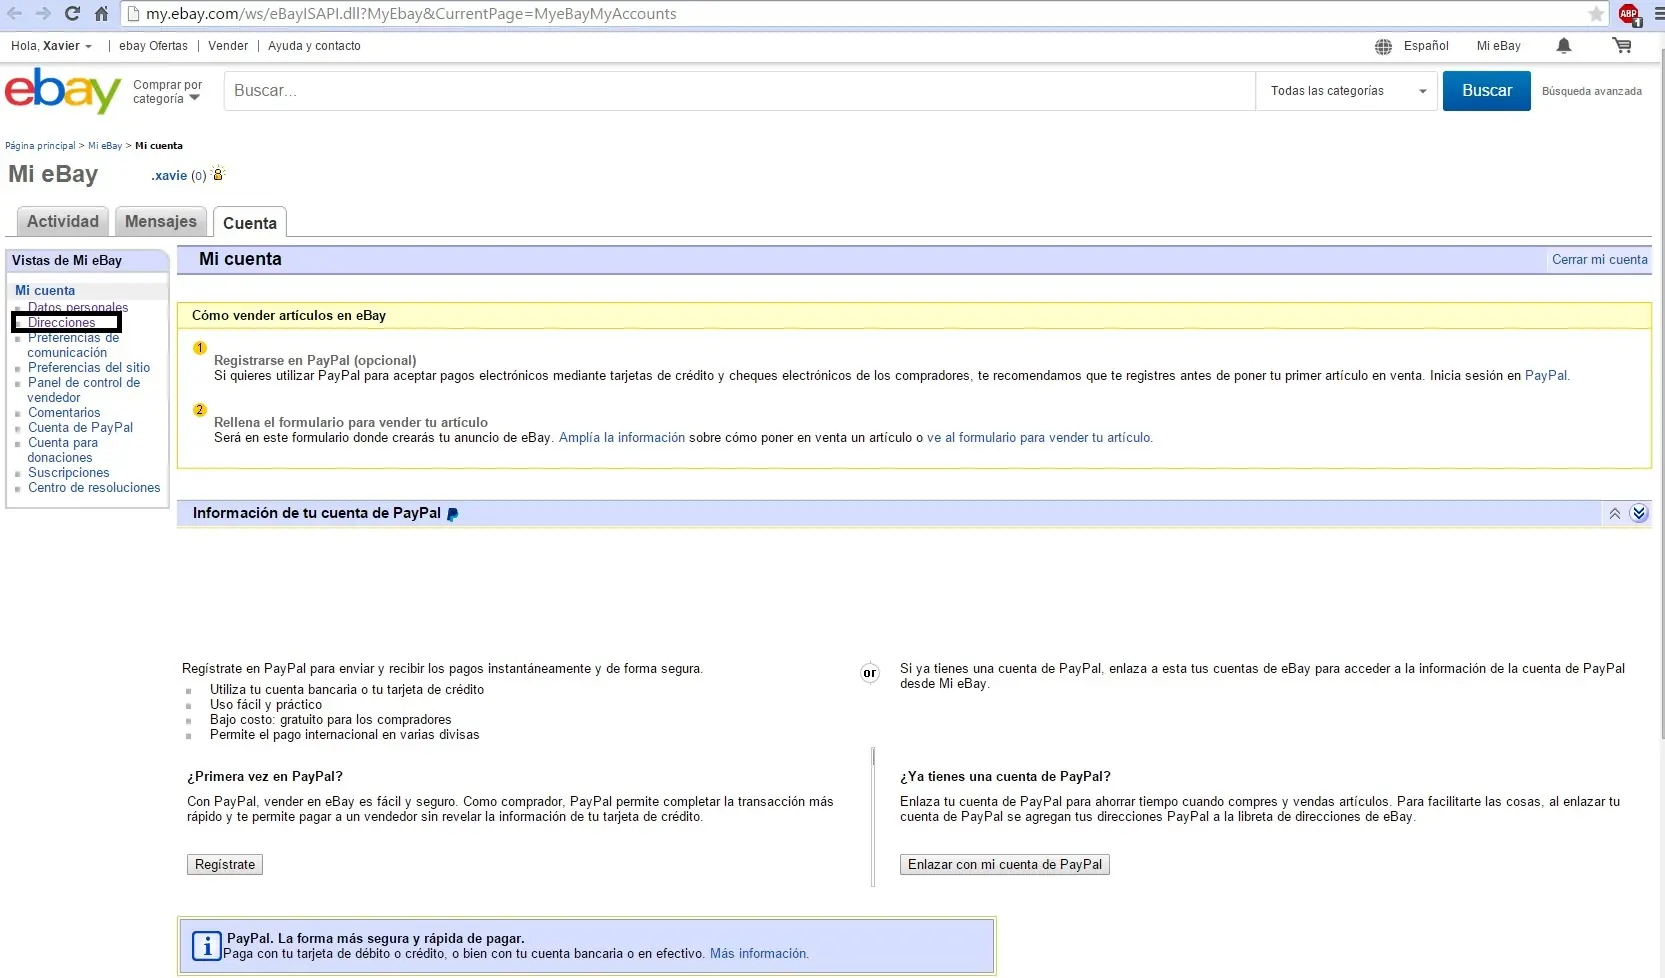Image resolution: width=1665 pixels, height=978 pixels.
Task: Click Mi eBay breadcrumb link
Action: [105, 146]
